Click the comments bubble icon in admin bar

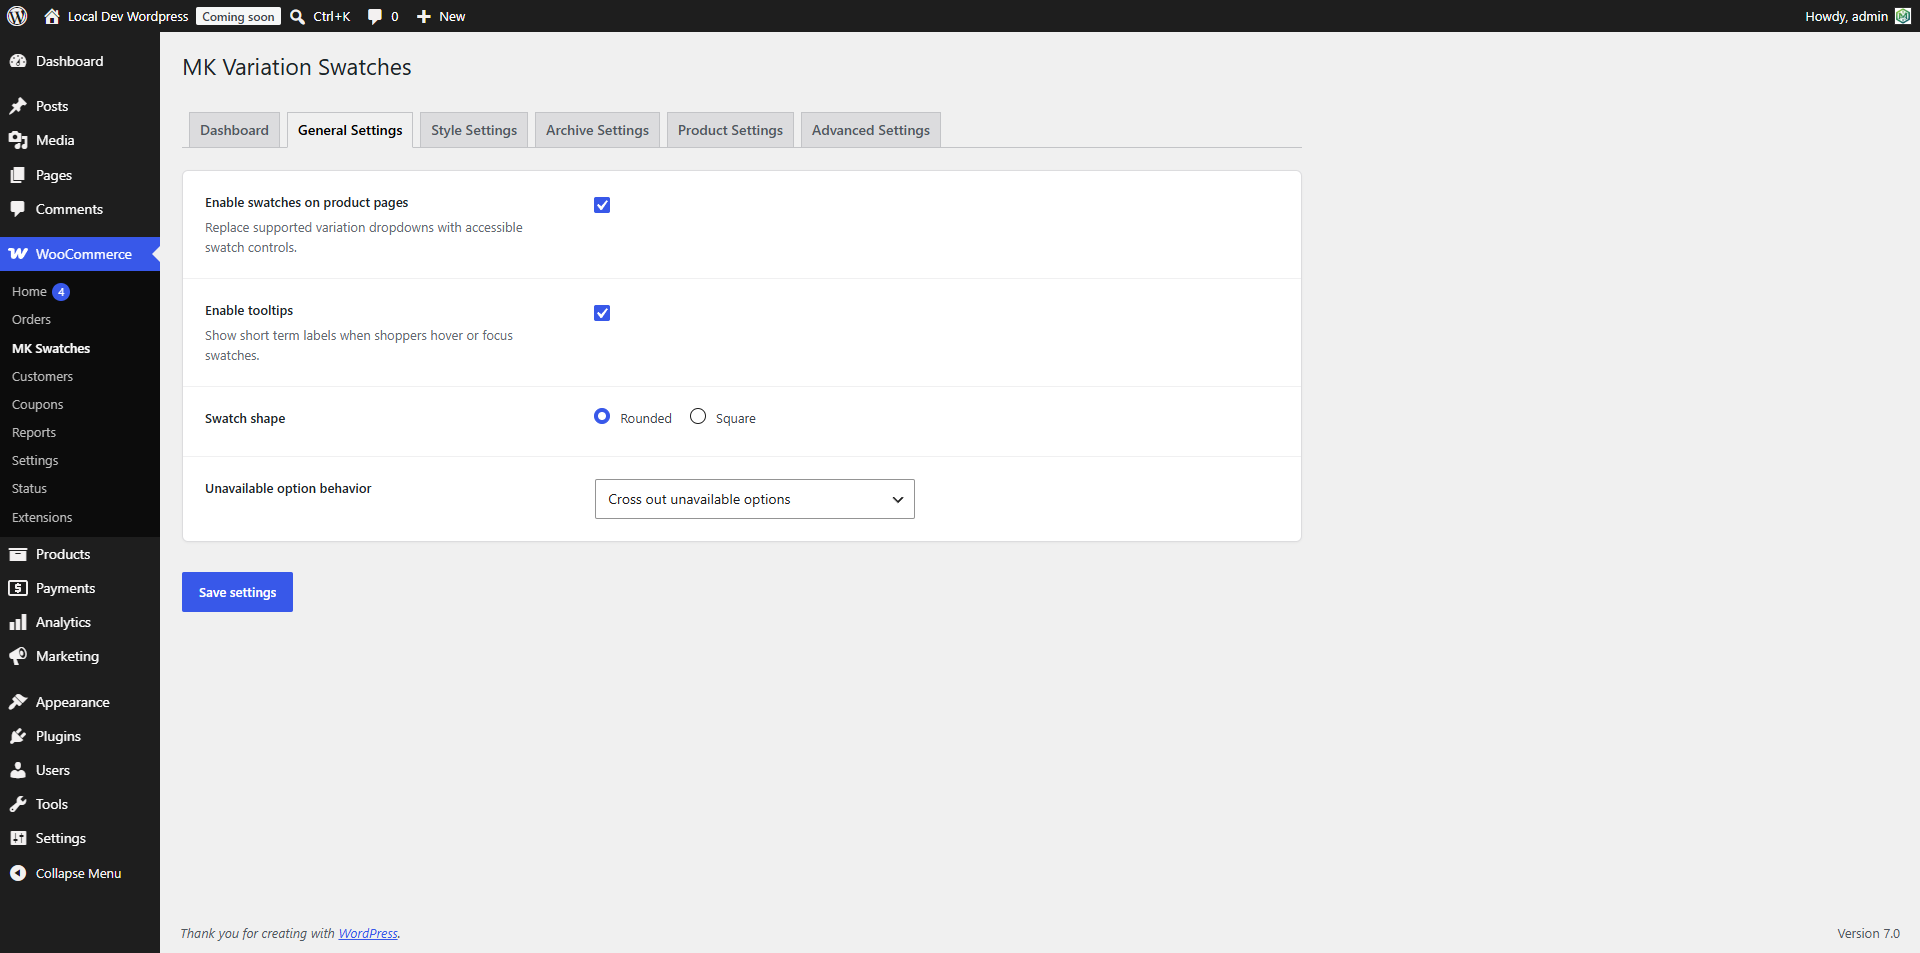375,16
